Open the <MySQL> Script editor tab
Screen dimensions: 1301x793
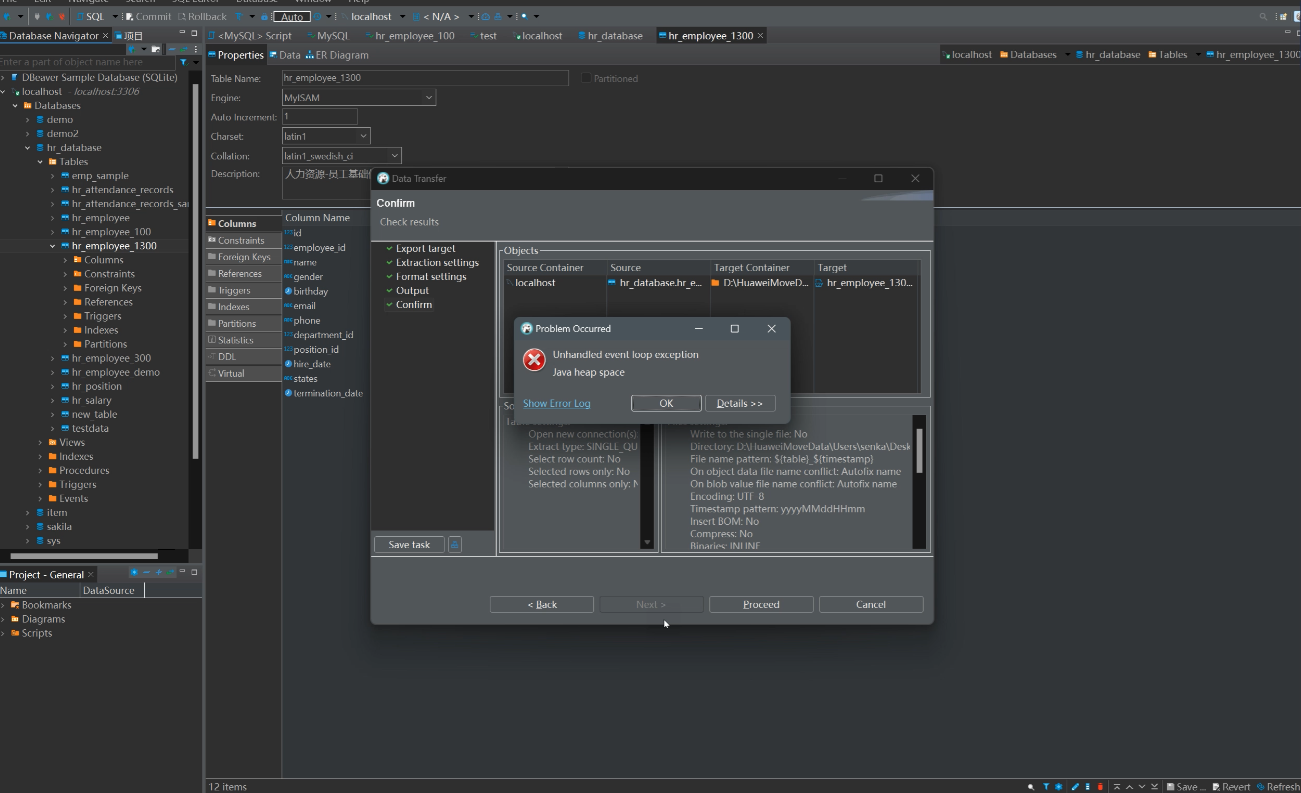(249, 36)
